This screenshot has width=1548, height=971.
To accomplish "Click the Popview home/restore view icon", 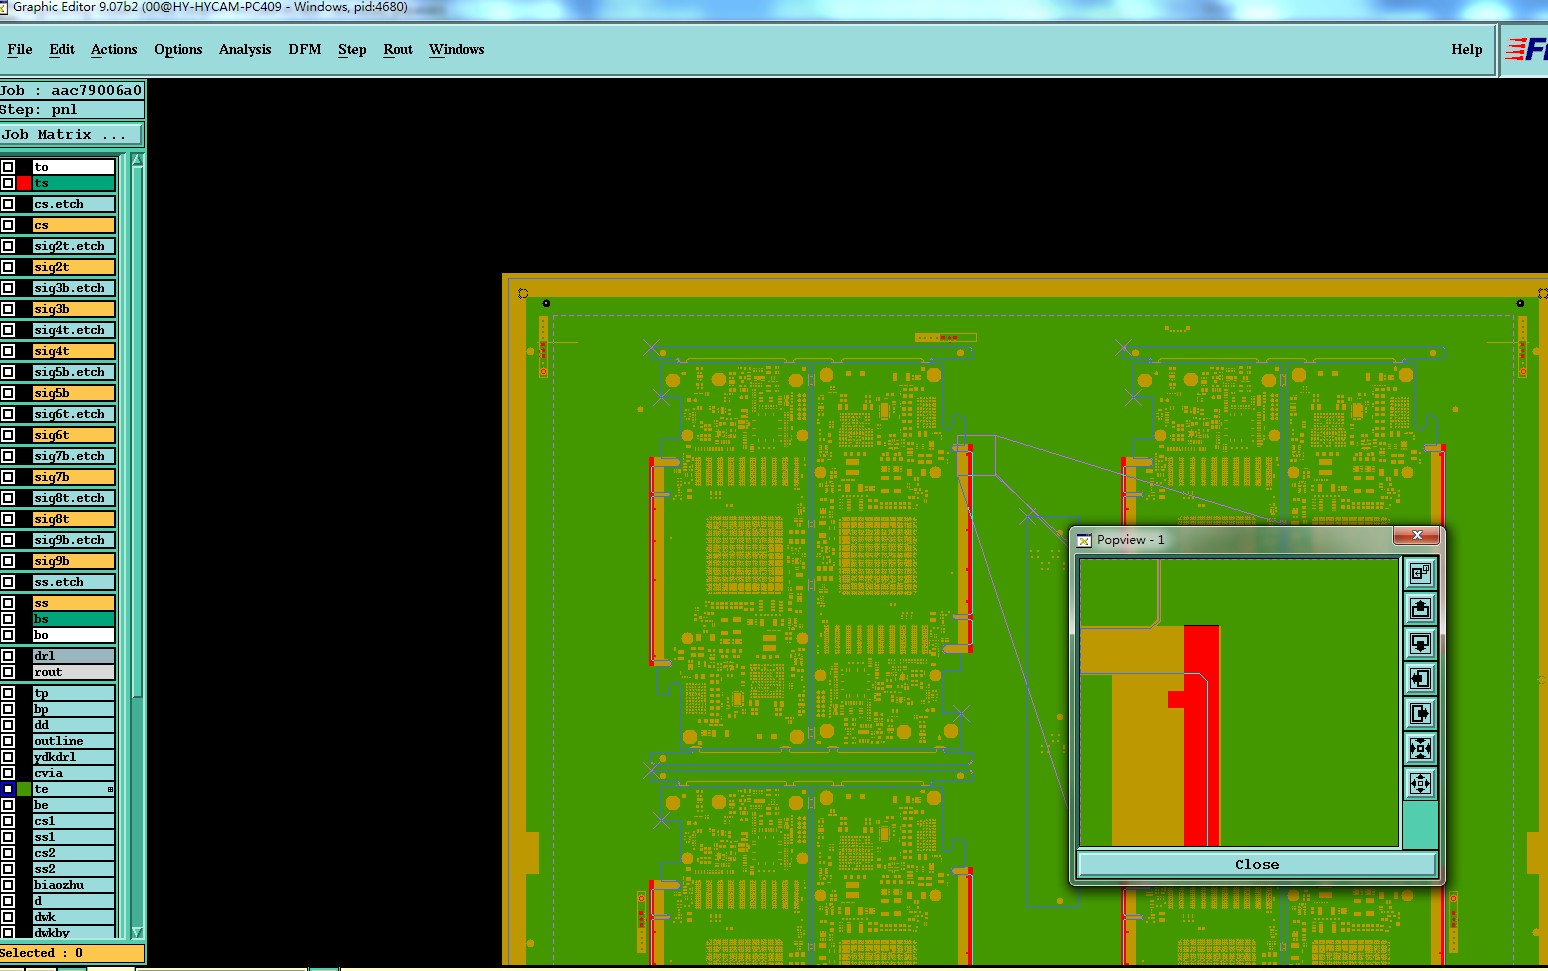I will (x=1420, y=573).
